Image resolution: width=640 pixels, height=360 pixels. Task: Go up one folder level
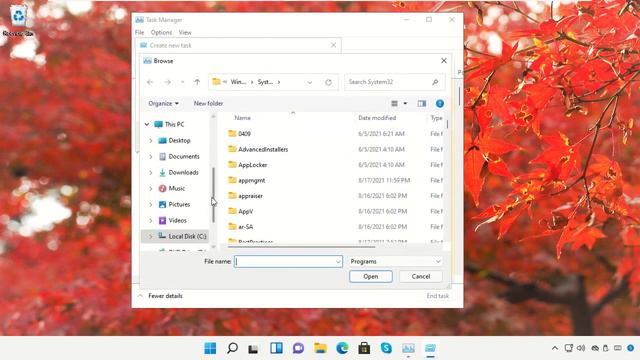pos(197,82)
